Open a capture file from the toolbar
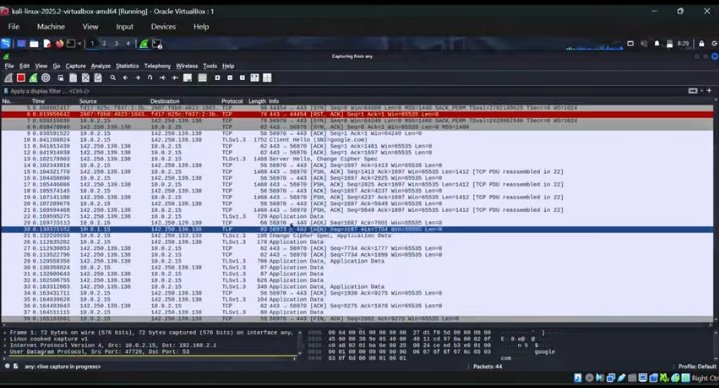This screenshot has width=719, height=388. [x=61, y=78]
